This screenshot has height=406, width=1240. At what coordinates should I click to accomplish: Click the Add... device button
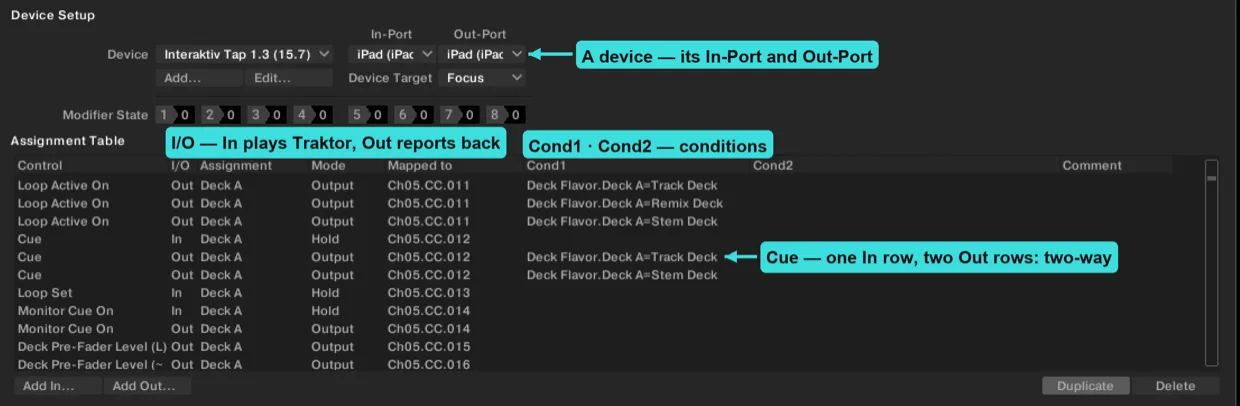click(x=198, y=78)
